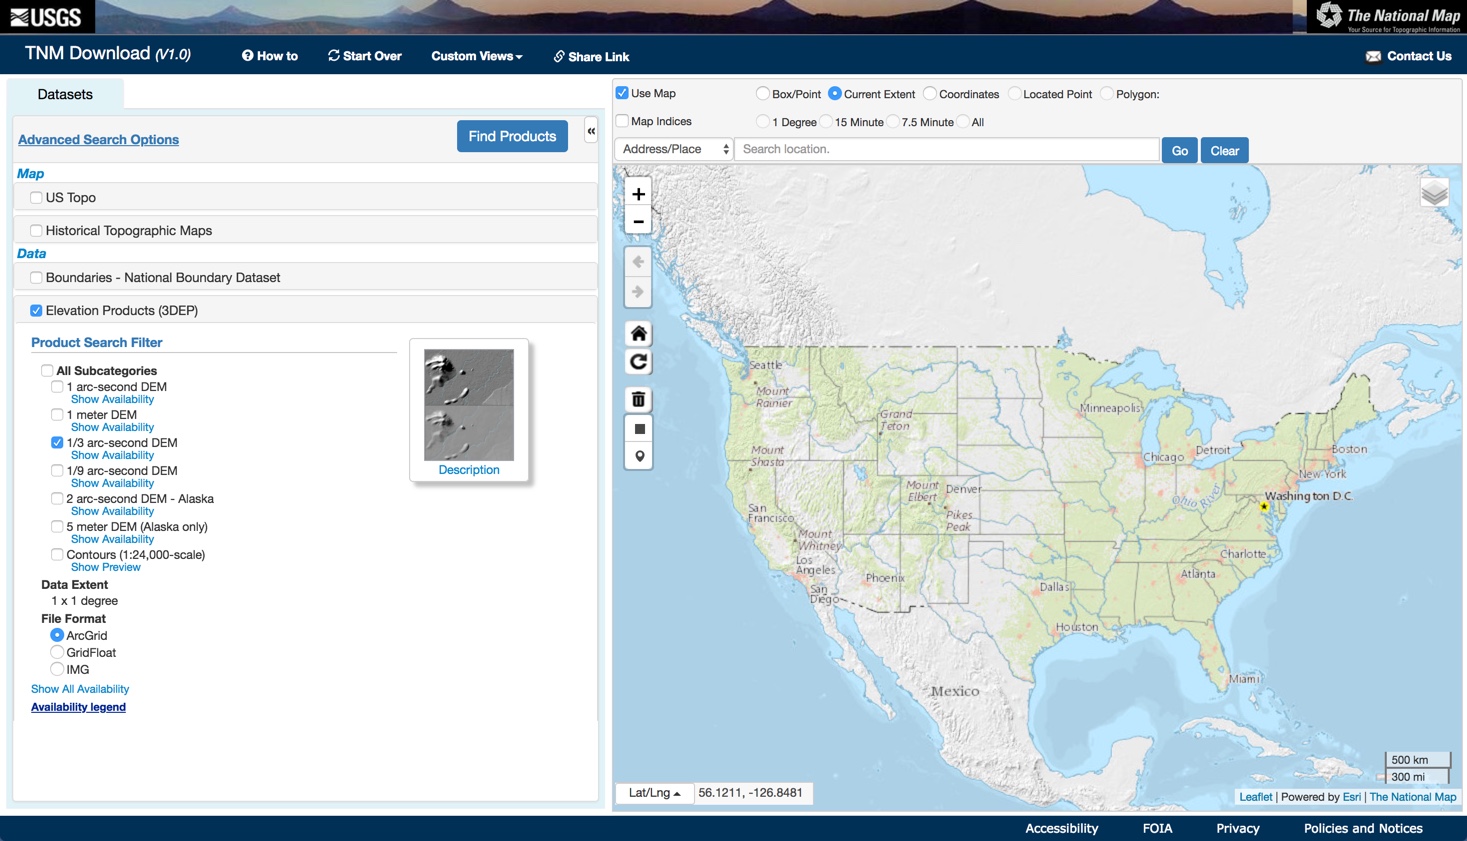Check the 1/9 arc-second DEM option
The height and width of the screenshot is (841, 1467).
pos(57,471)
